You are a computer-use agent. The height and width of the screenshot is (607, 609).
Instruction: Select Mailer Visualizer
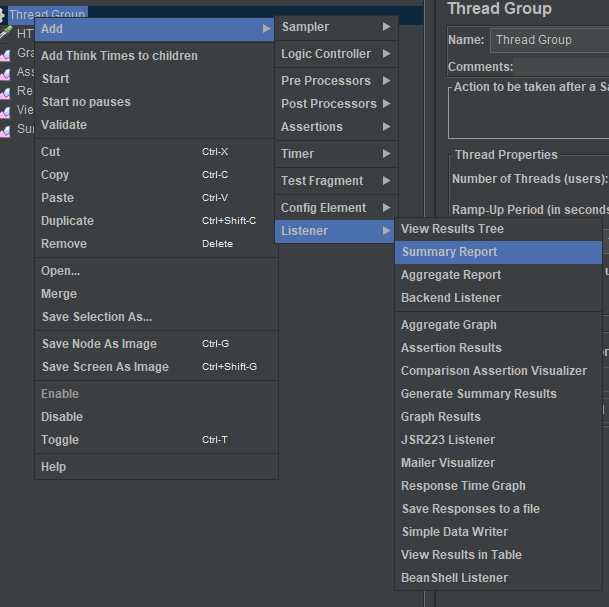tap(498, 463)
